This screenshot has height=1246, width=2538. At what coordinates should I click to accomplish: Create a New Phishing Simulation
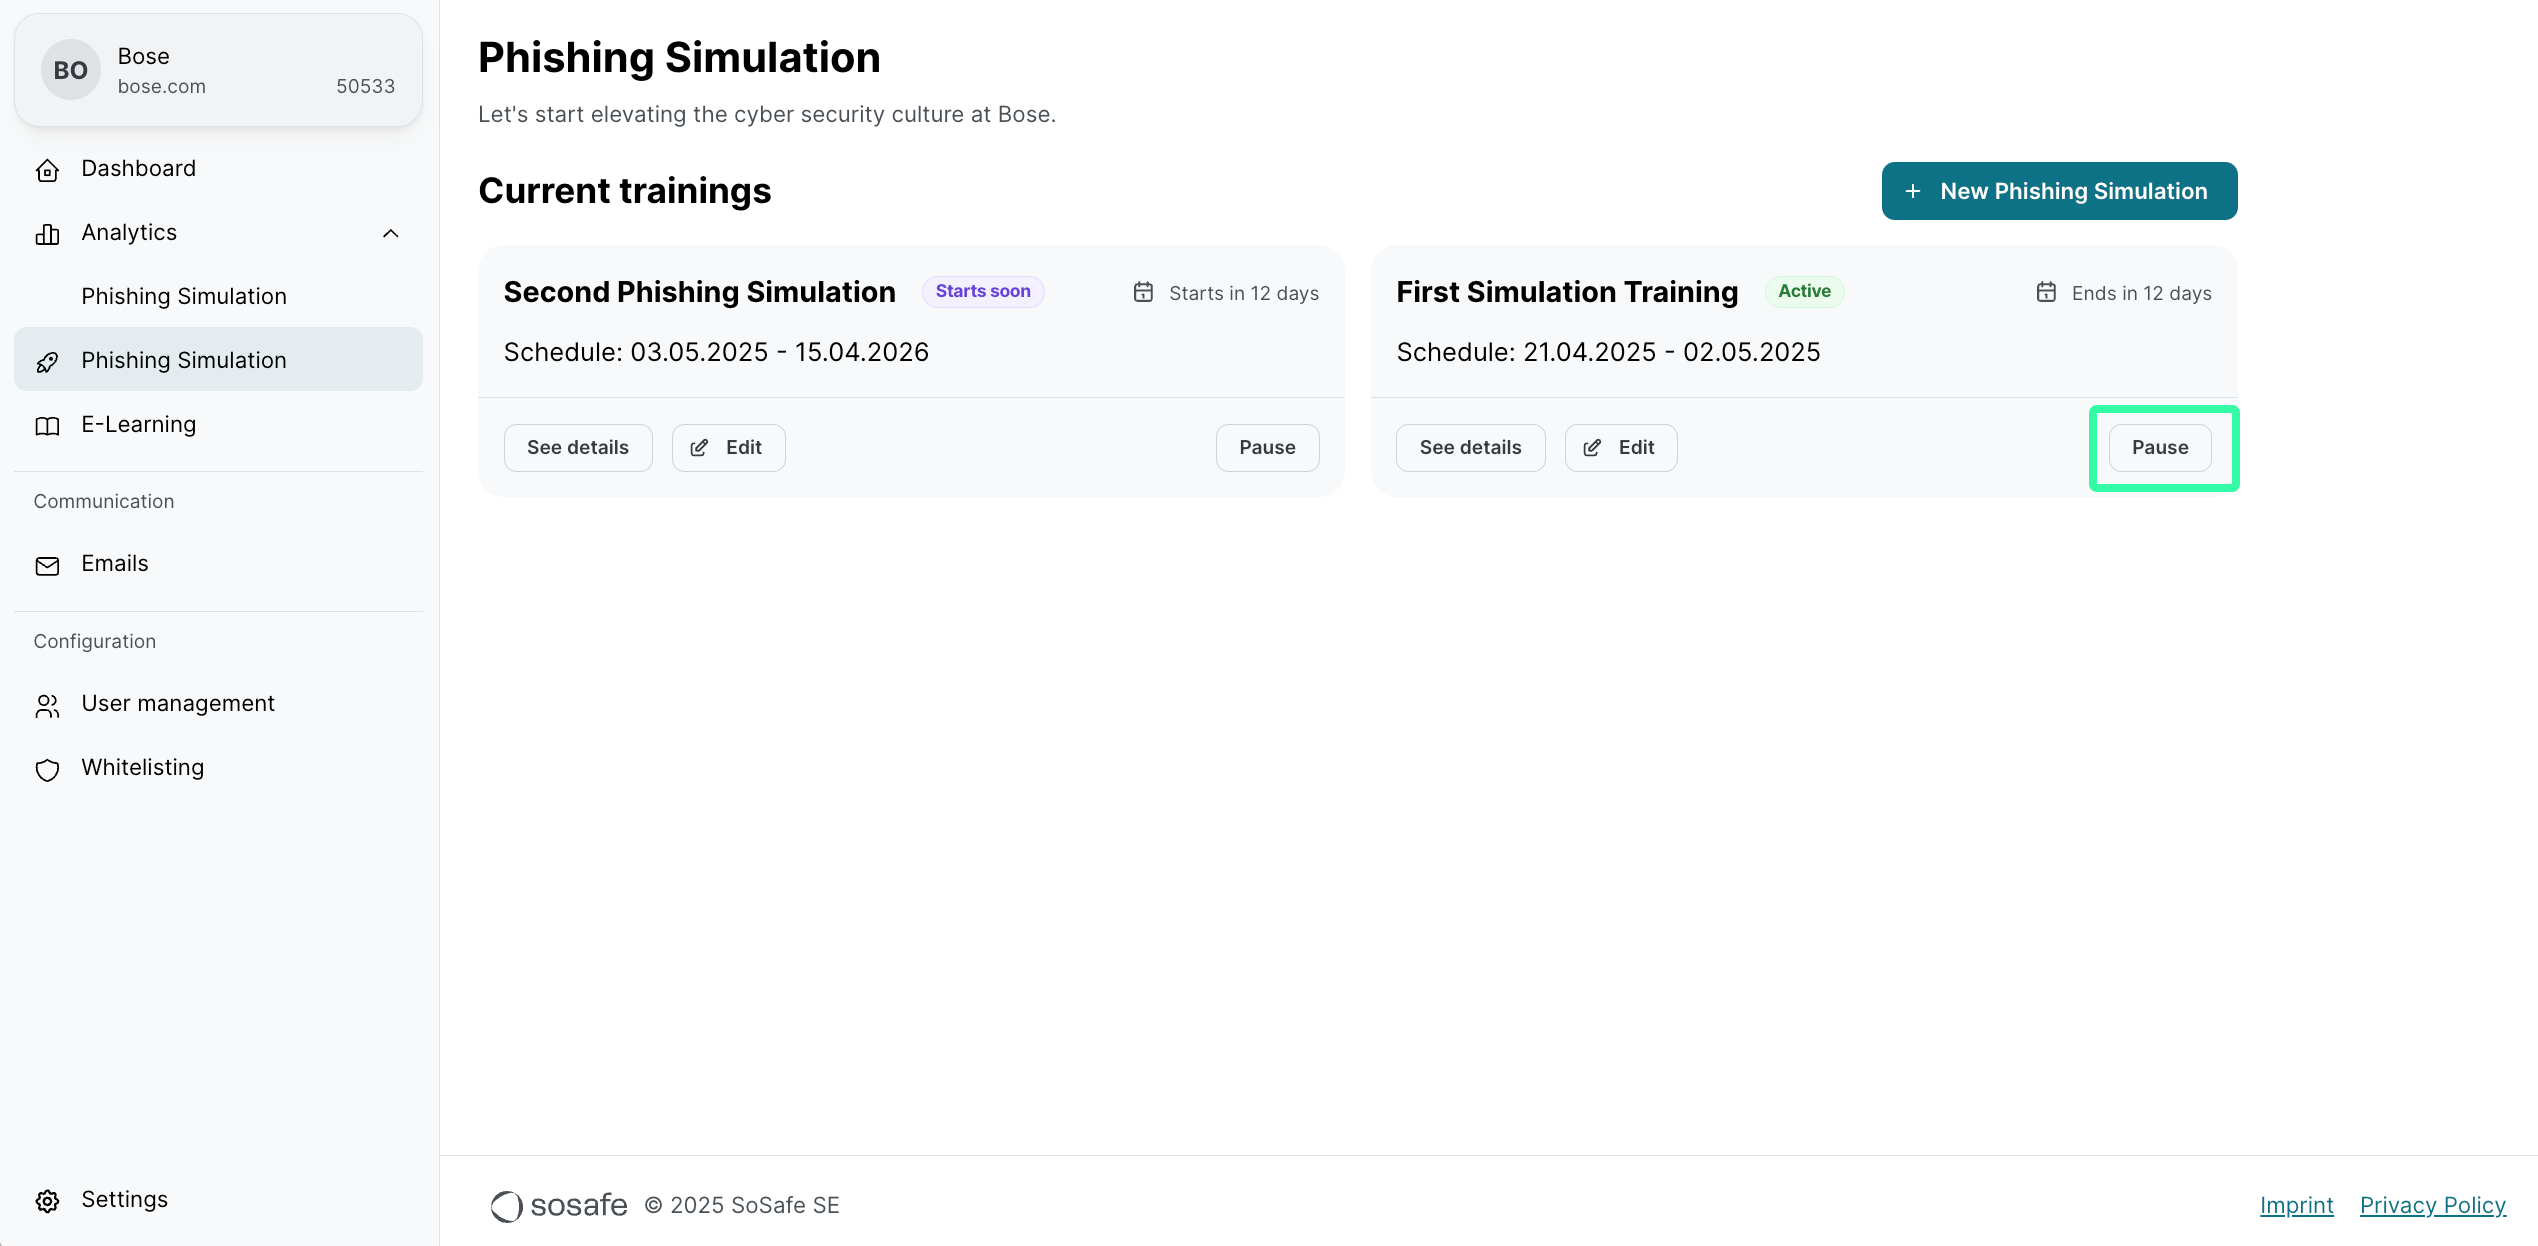click(x=2058, y=191)
